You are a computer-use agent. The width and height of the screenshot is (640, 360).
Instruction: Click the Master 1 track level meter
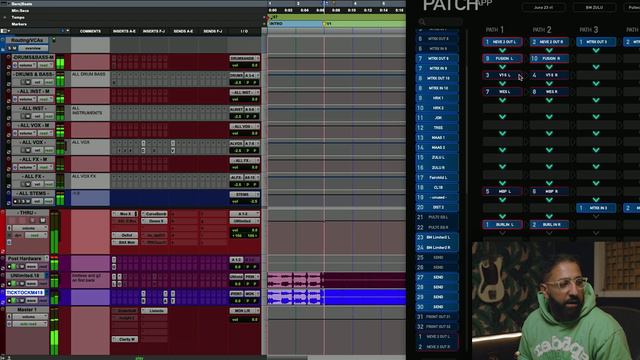[54, 331]
